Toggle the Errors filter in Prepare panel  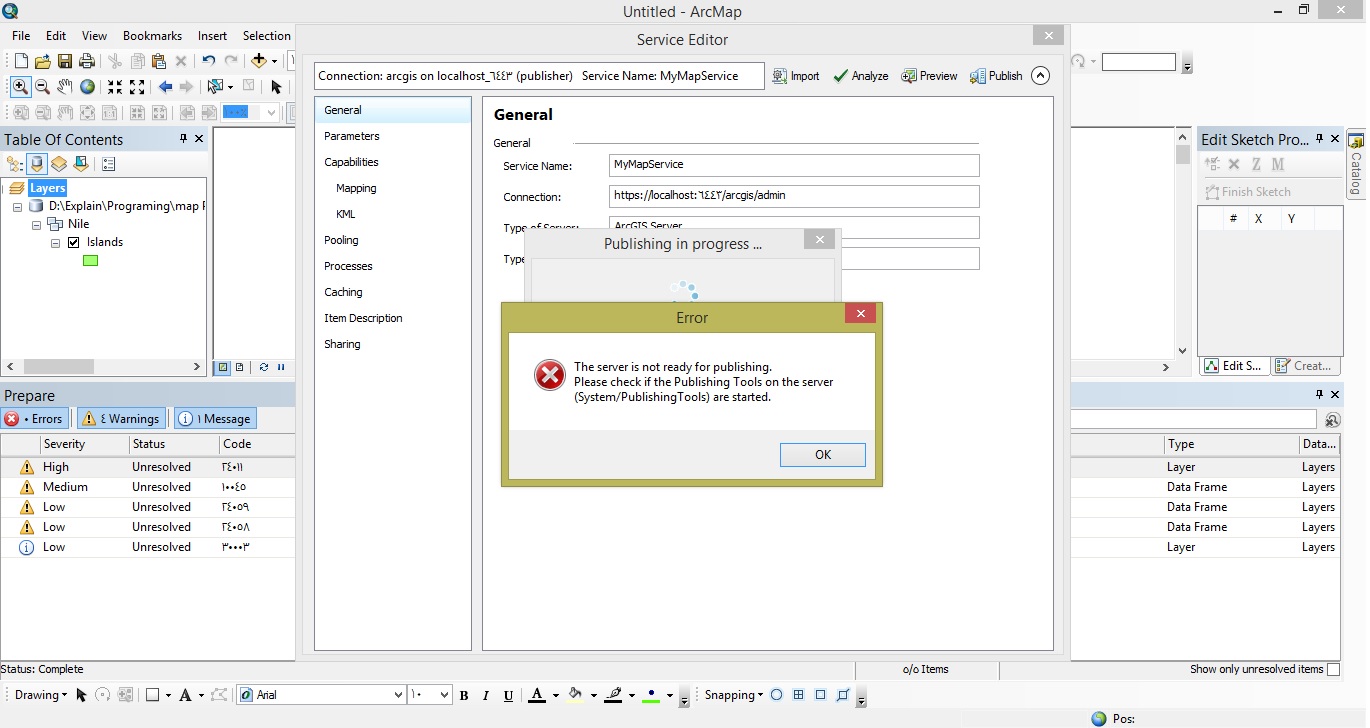[34, 419]
